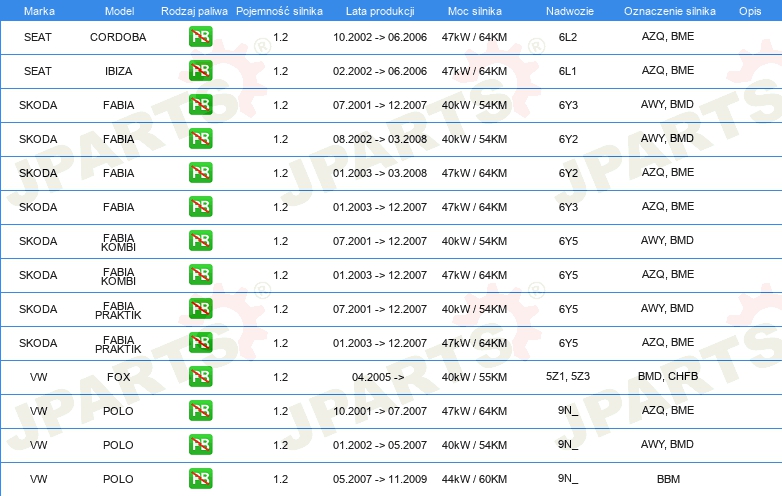This screenshot has height=496, width=782.
Task: Click the petrol fuel icon in the SEAT IBIZA row
Action: [200, 72]
